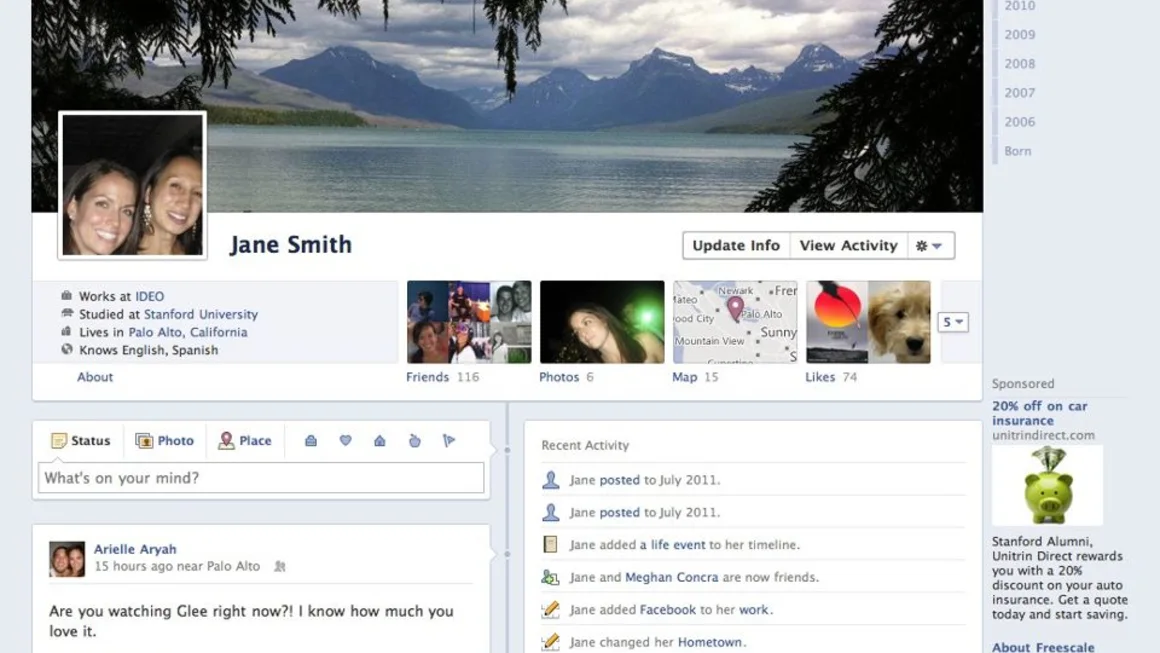Open the Palo Alto, California link
The image size is (1160, 653).
click(188, 332)
